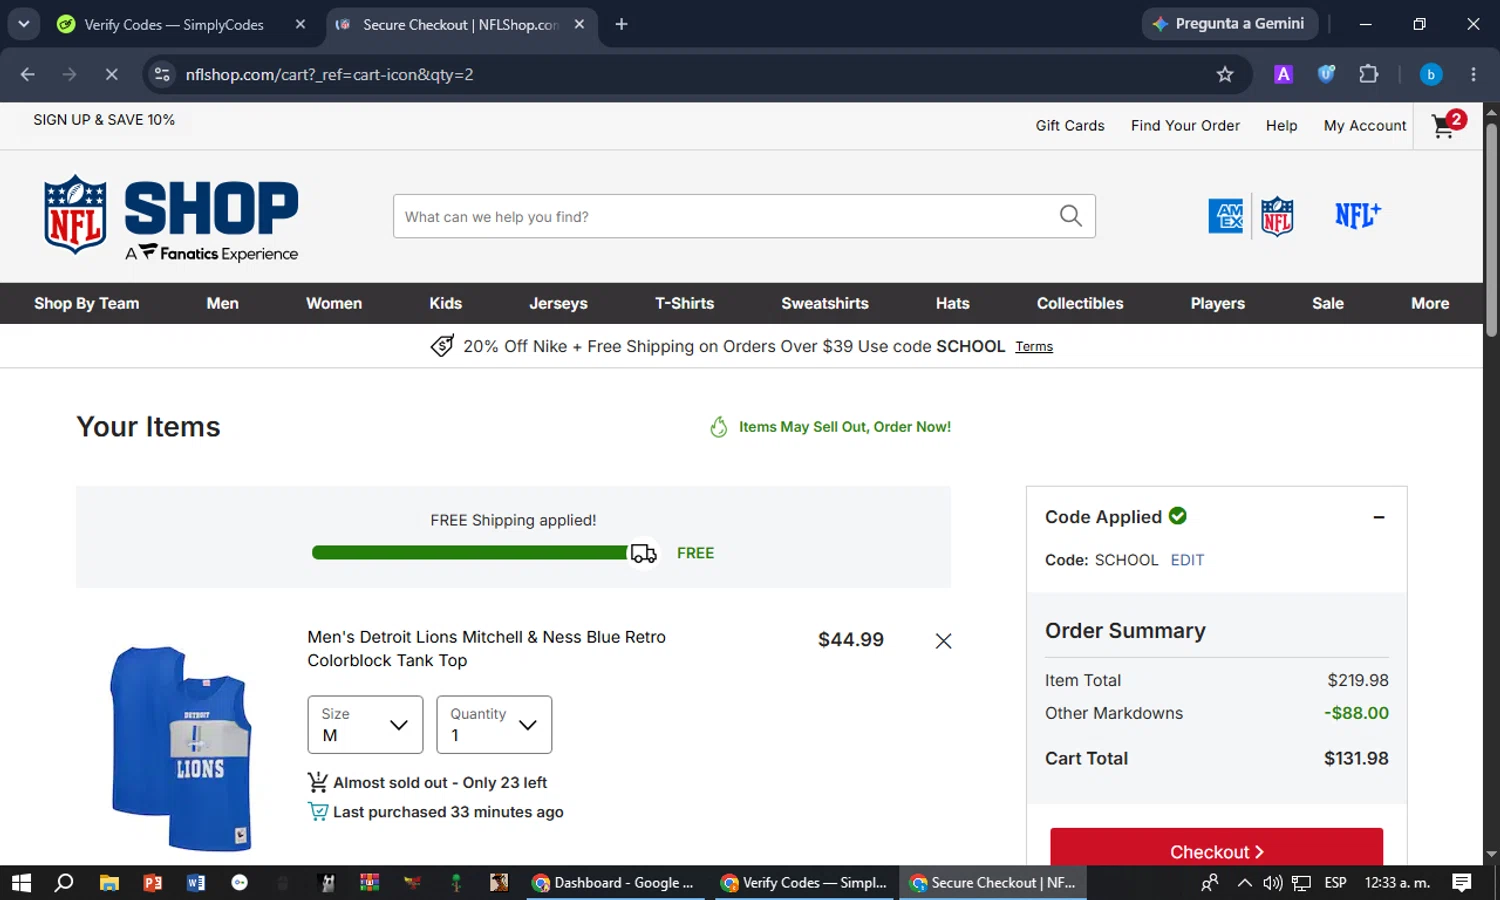Show hidden system tray icons

pos(1244,883)
